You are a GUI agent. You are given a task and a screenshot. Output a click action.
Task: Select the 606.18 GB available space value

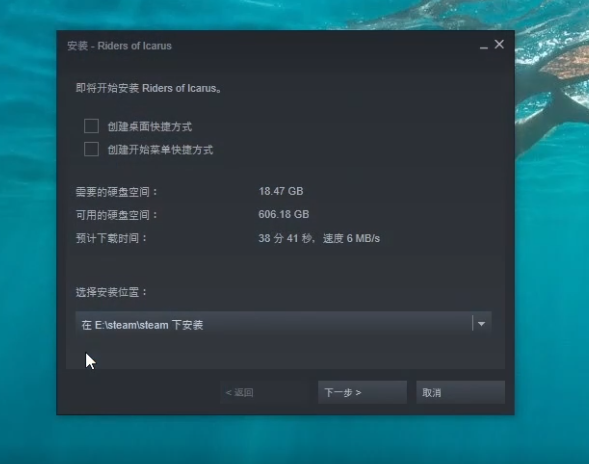[284, 215]
